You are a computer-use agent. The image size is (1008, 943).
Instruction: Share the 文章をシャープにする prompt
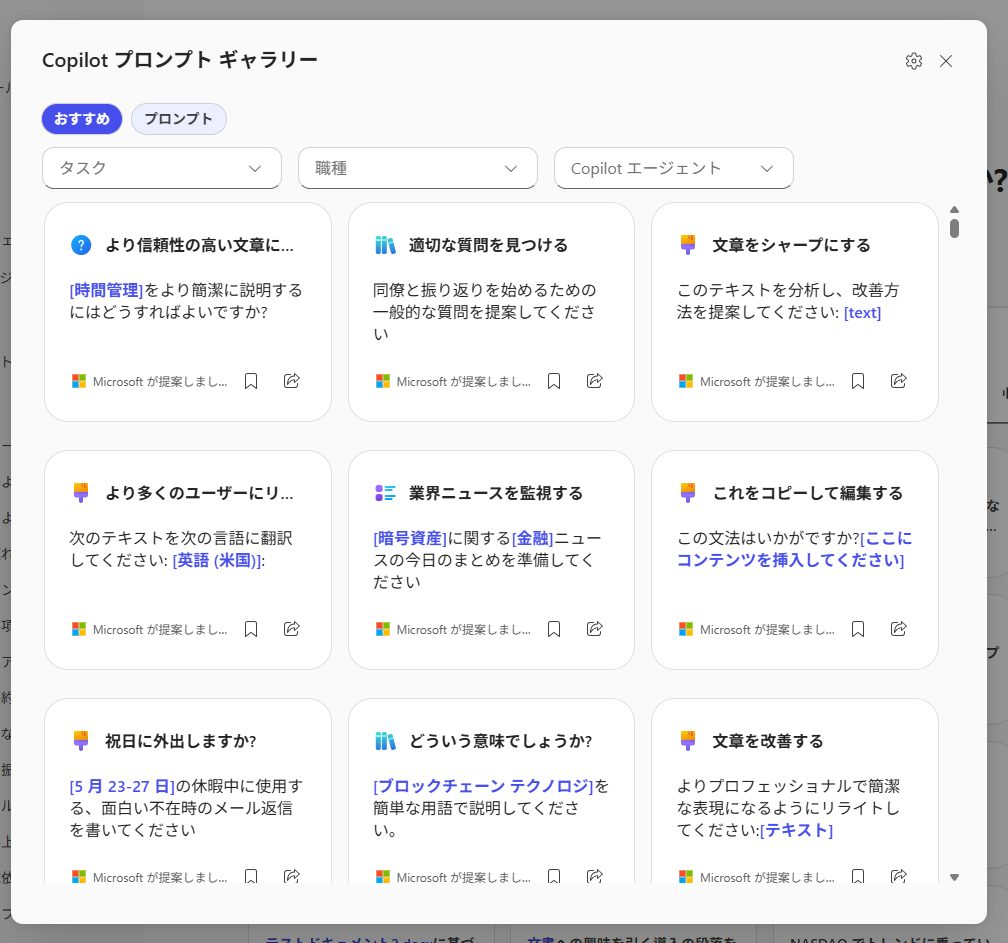[898, 381]
